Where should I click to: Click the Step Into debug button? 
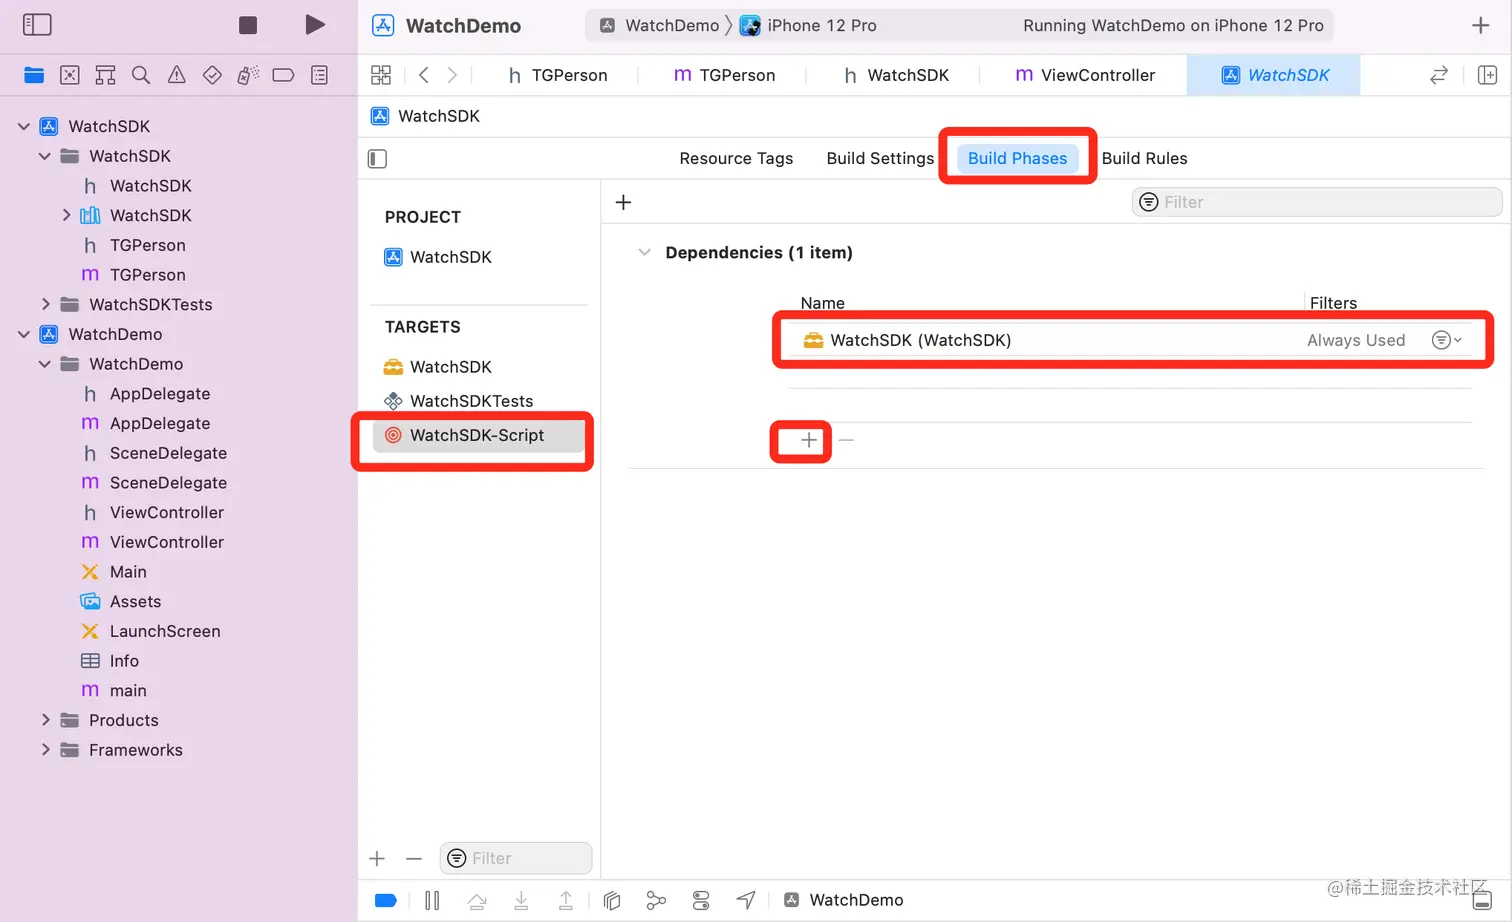521,901
